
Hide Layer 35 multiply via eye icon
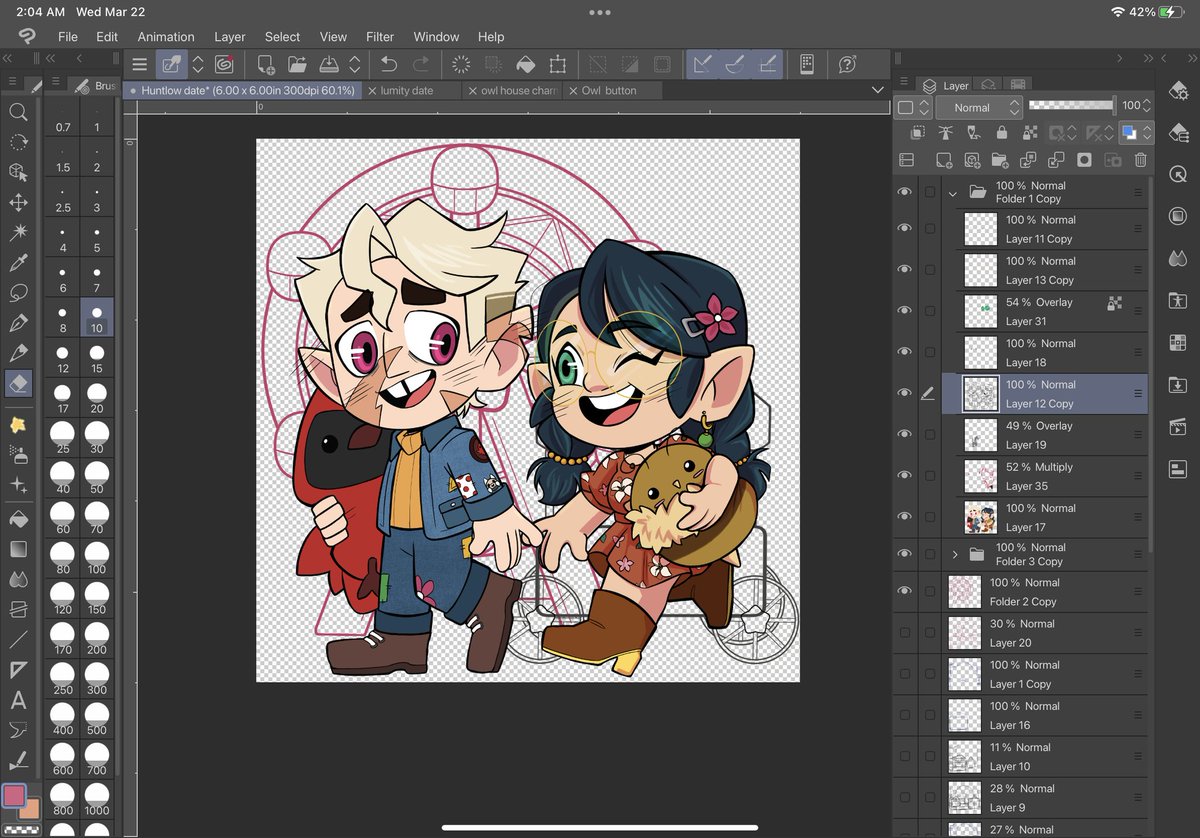tap(905, 476)
